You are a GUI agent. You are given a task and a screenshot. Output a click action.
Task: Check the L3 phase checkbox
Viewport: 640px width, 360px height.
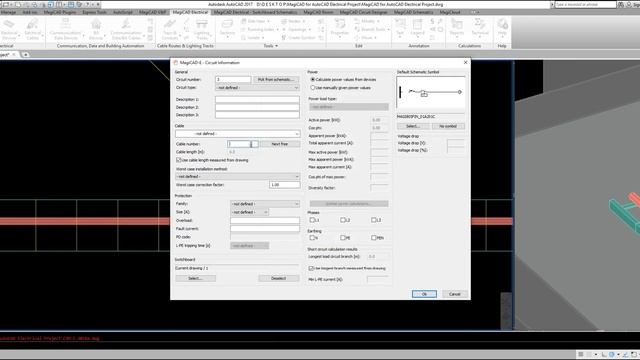373,220
